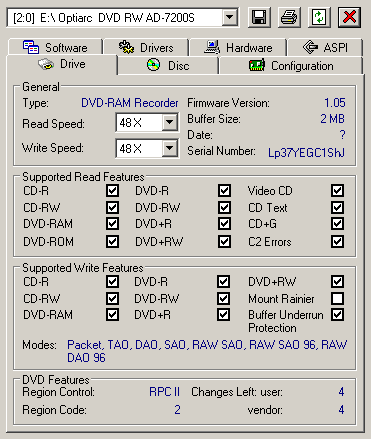Image resolution: width=371 pixels, height=439 pixels.
Task: Select the Drive tab
Action: click(x=62, y=64)
